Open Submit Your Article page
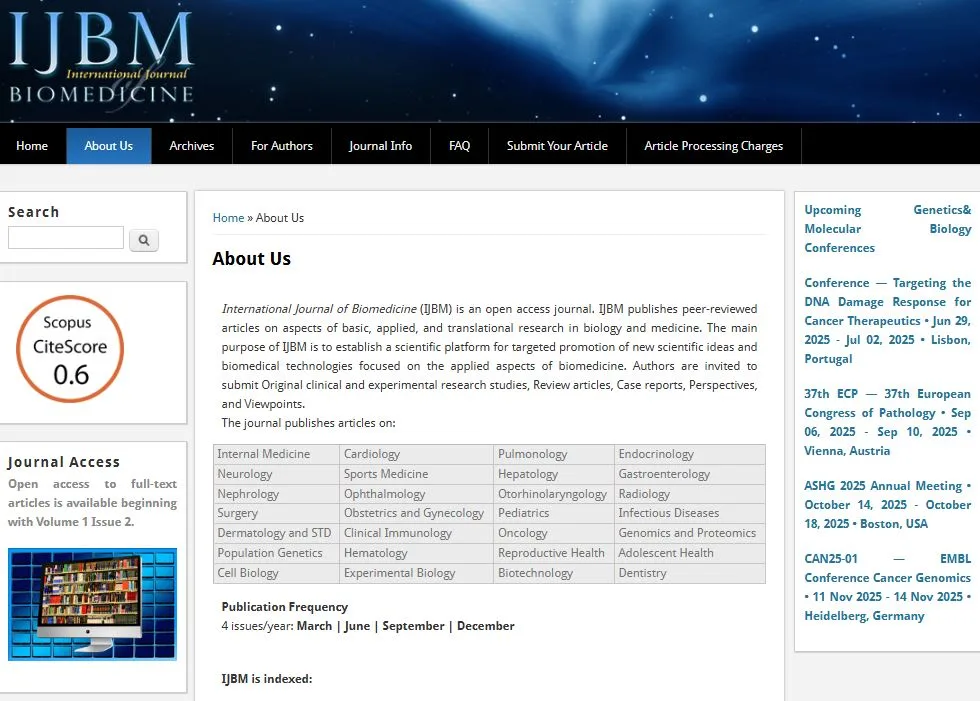Viewport: 980px width, 701px height. (557, 146)
